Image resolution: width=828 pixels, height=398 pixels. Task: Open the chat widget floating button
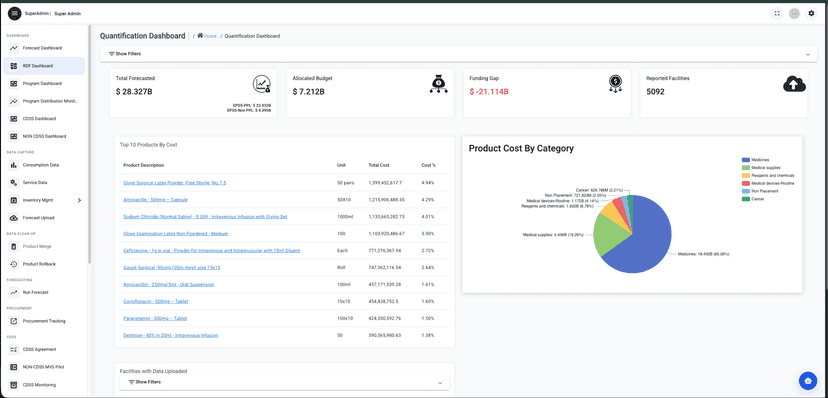coord(807,380)
